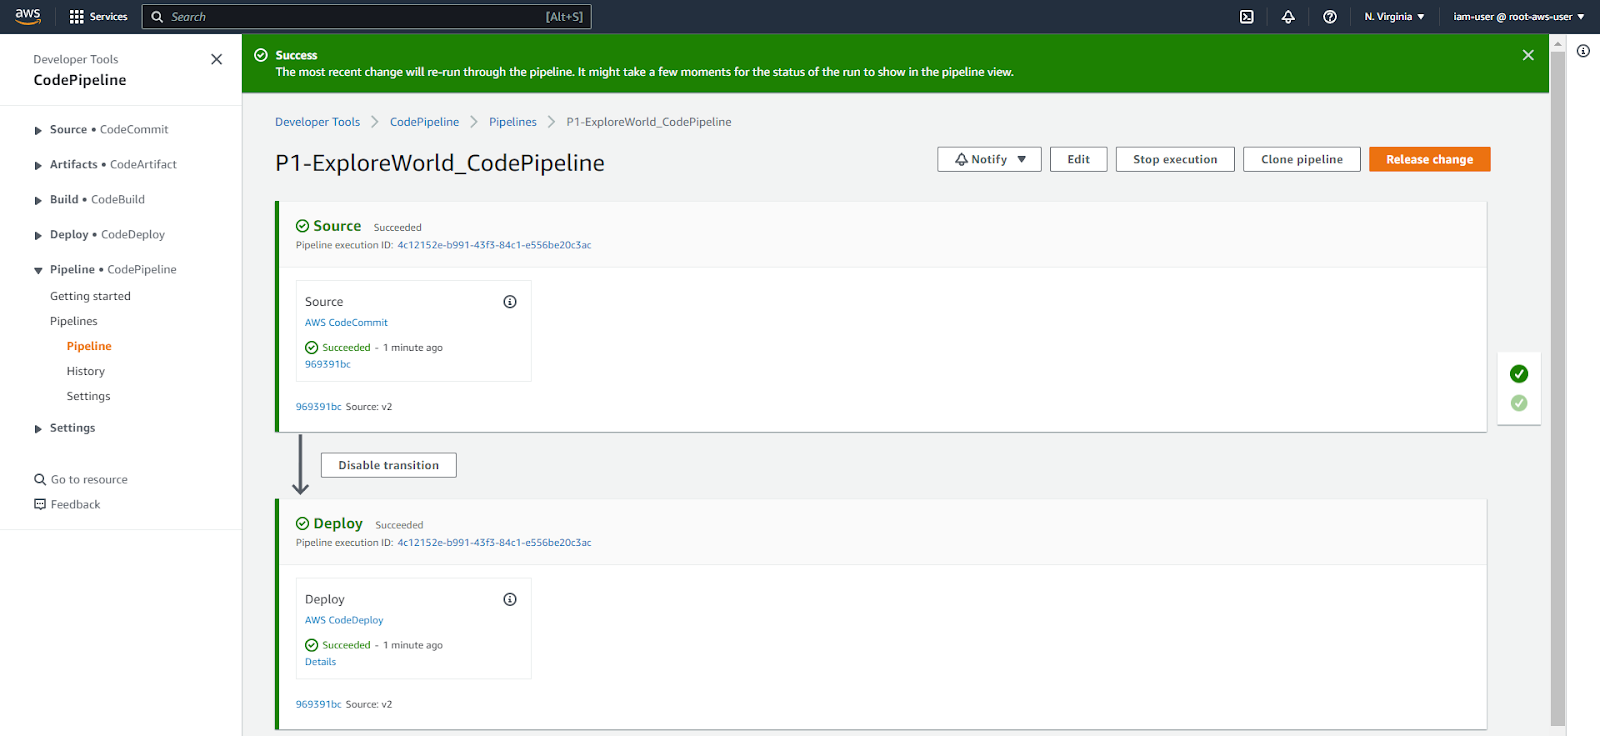Expand the Build CodeBuild section

pos(38,200)
